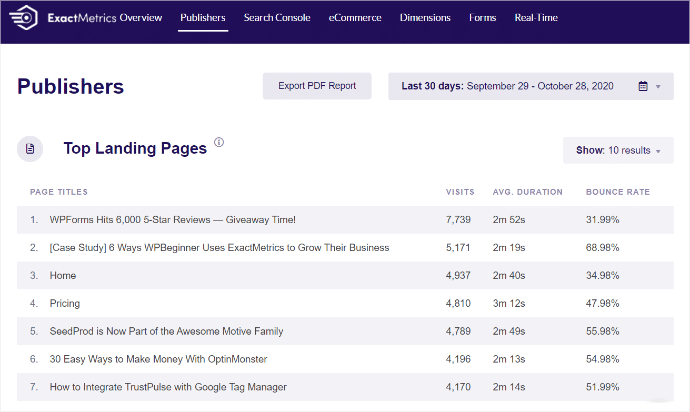Click the calendar icon in date range
Image resolution: width=690 pixels, height=412 pixels.
643,86
